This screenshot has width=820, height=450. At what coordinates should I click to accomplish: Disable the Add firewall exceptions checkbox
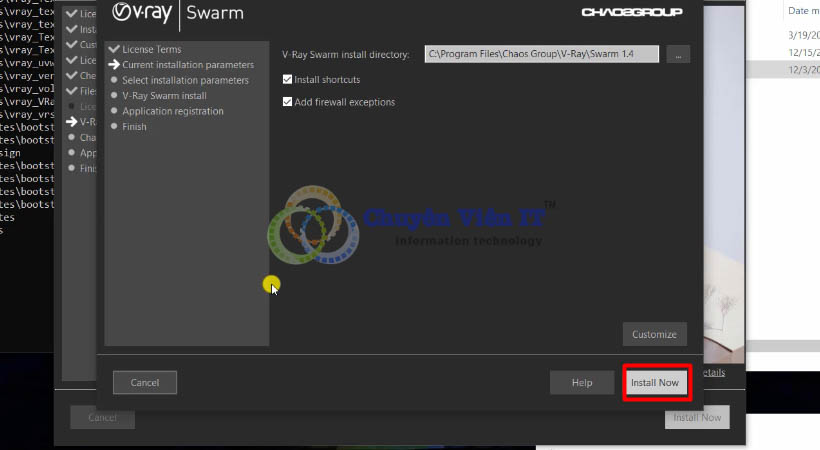pyautogui.click(x=288, y=102)
